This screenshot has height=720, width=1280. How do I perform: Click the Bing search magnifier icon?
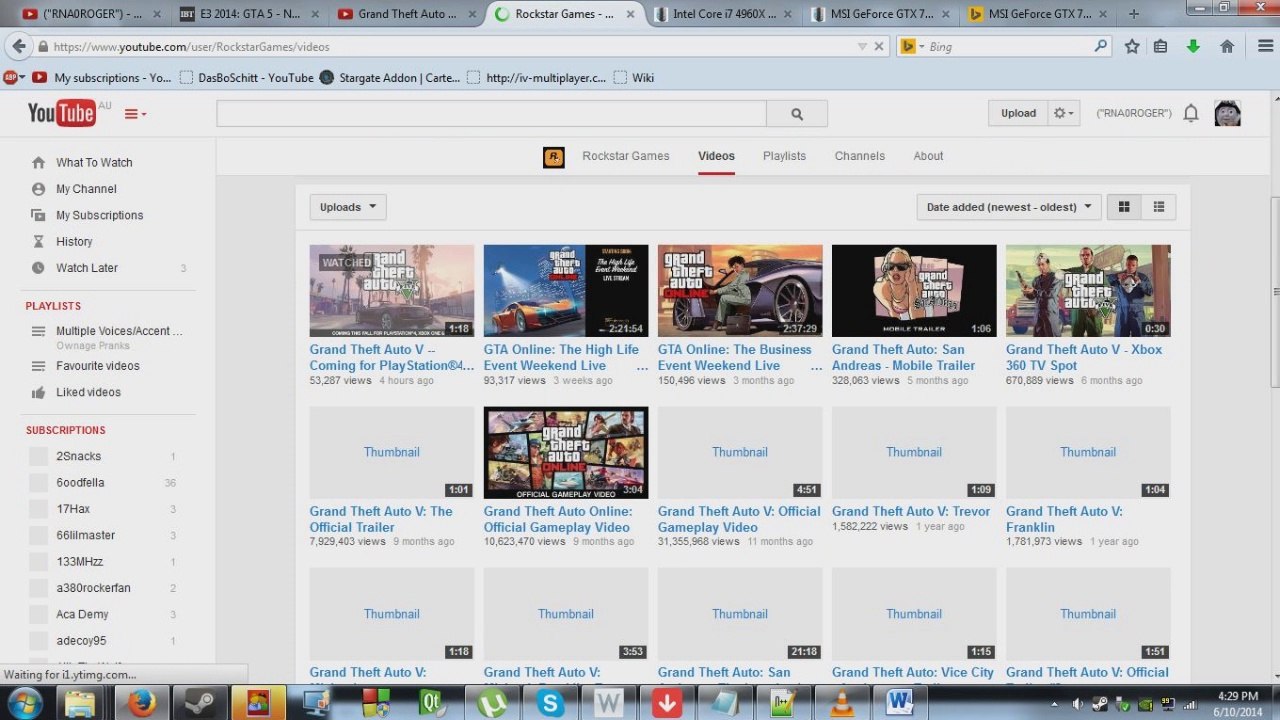pyautogui.click(x=1100, y=46)
